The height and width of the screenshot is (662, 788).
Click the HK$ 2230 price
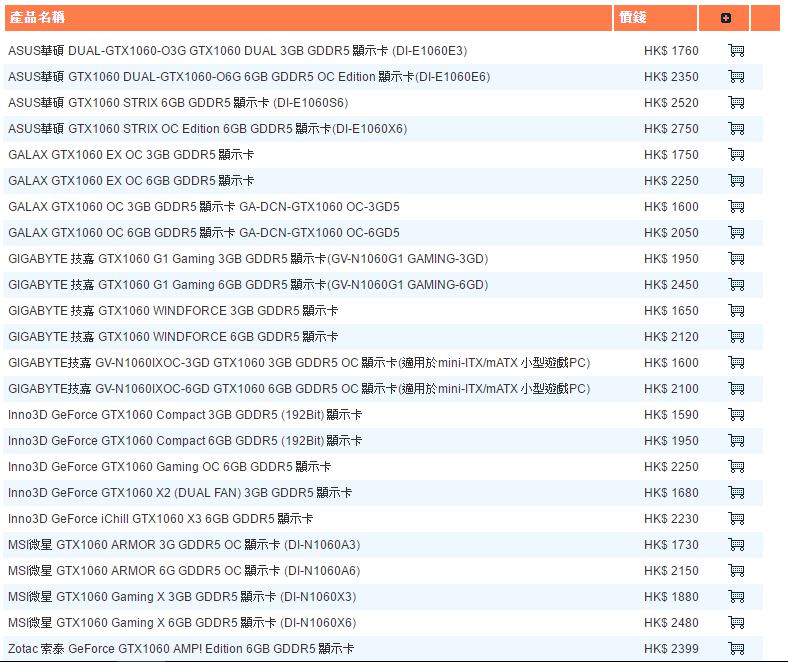[x=671, y=519]
